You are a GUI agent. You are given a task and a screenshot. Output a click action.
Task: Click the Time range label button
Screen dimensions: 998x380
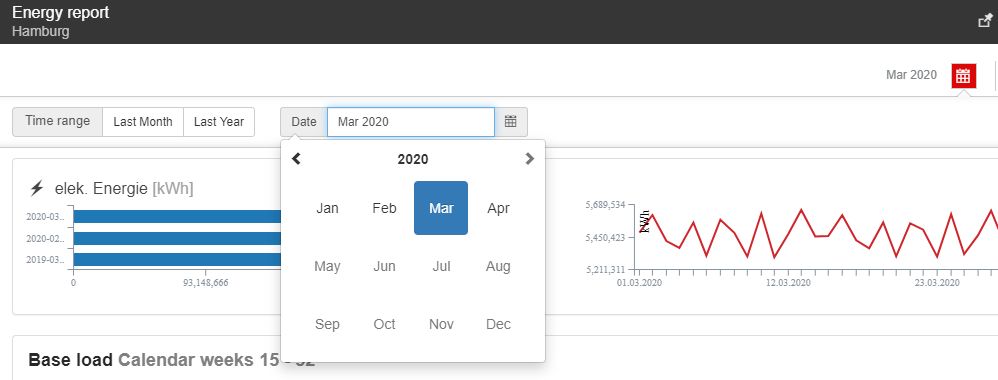pyautogui.click(x=57, y=122)
